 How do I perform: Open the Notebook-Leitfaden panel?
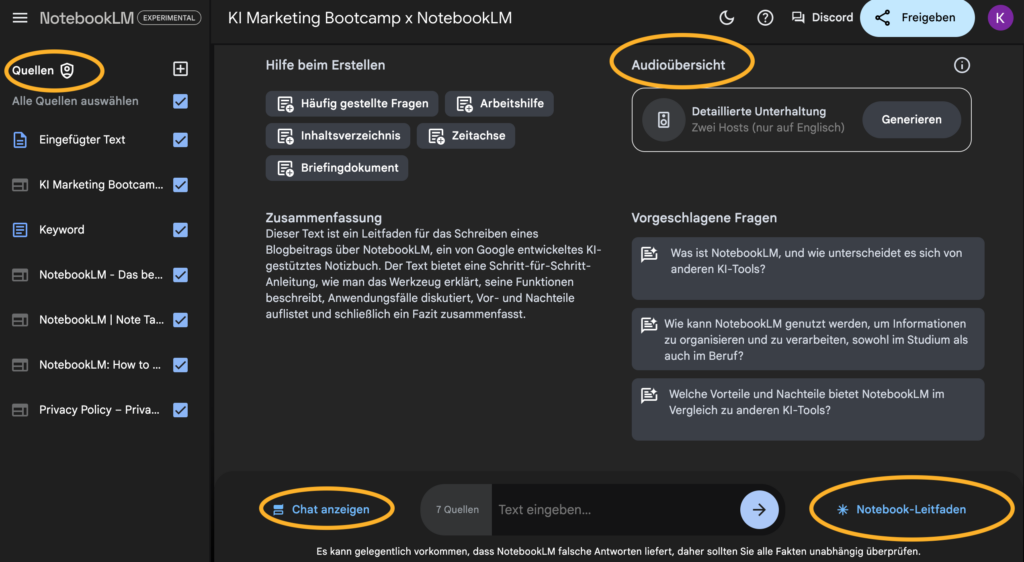click(x=902, y=510)
